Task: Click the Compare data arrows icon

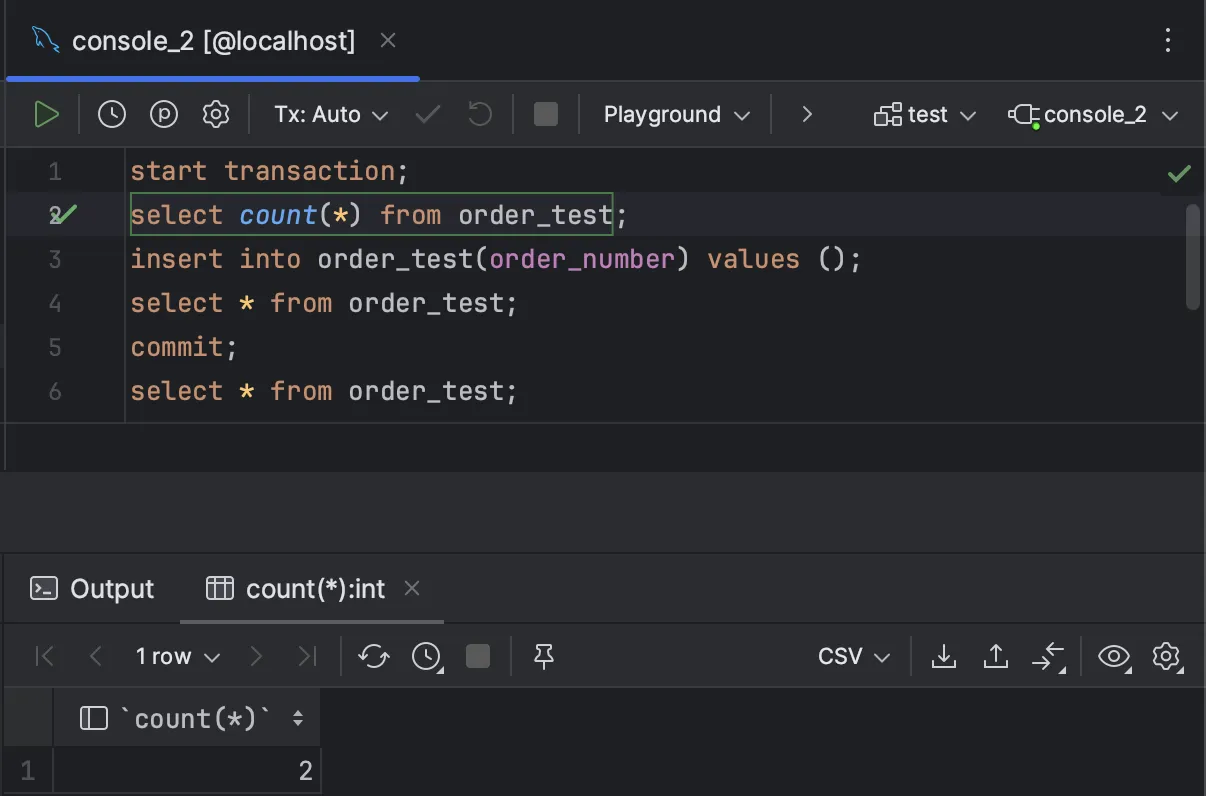Action: [x=1048, y=657]
